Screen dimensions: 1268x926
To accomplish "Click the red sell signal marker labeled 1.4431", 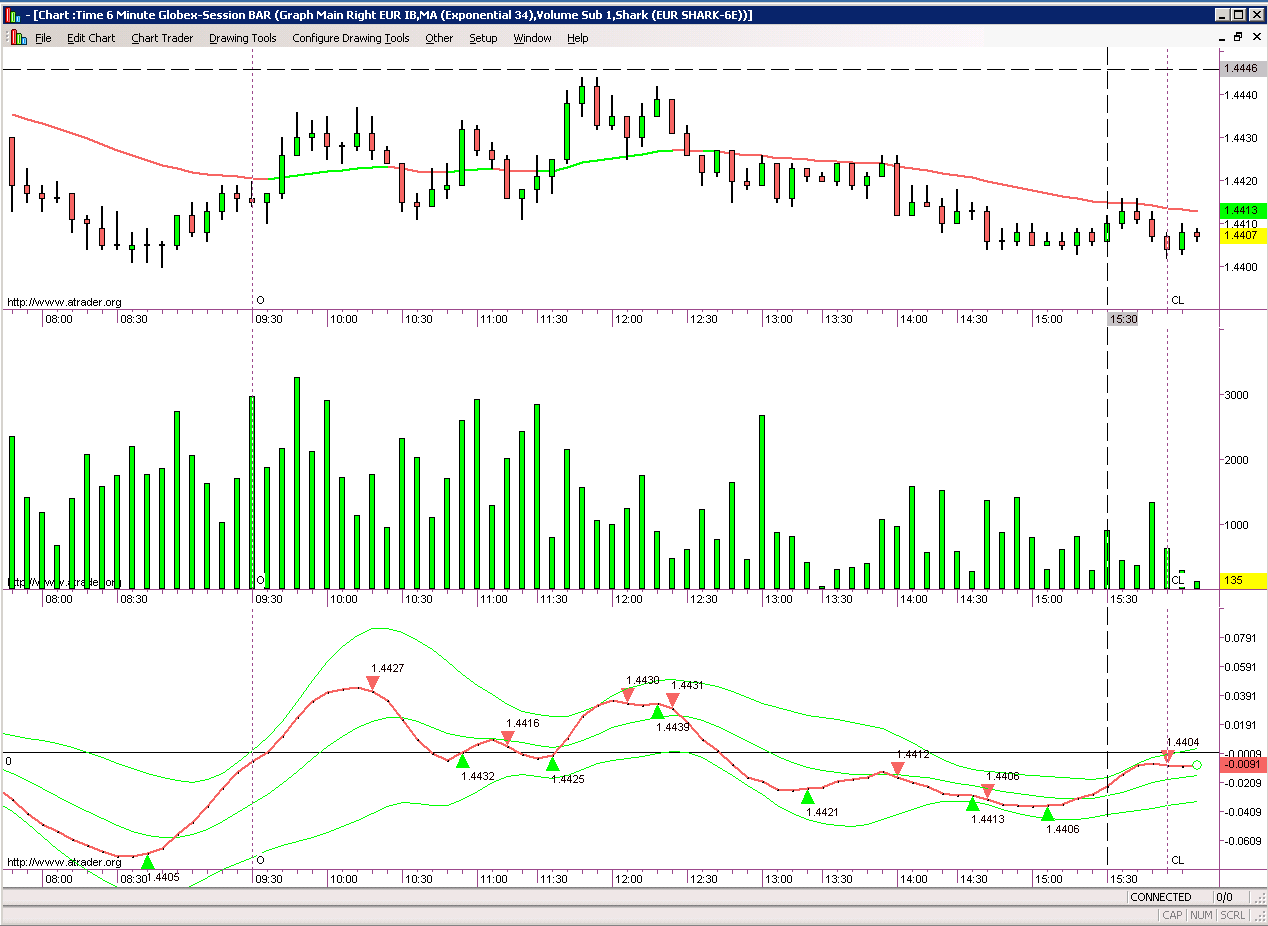I will pyautogui.click(x=673, y=700).
